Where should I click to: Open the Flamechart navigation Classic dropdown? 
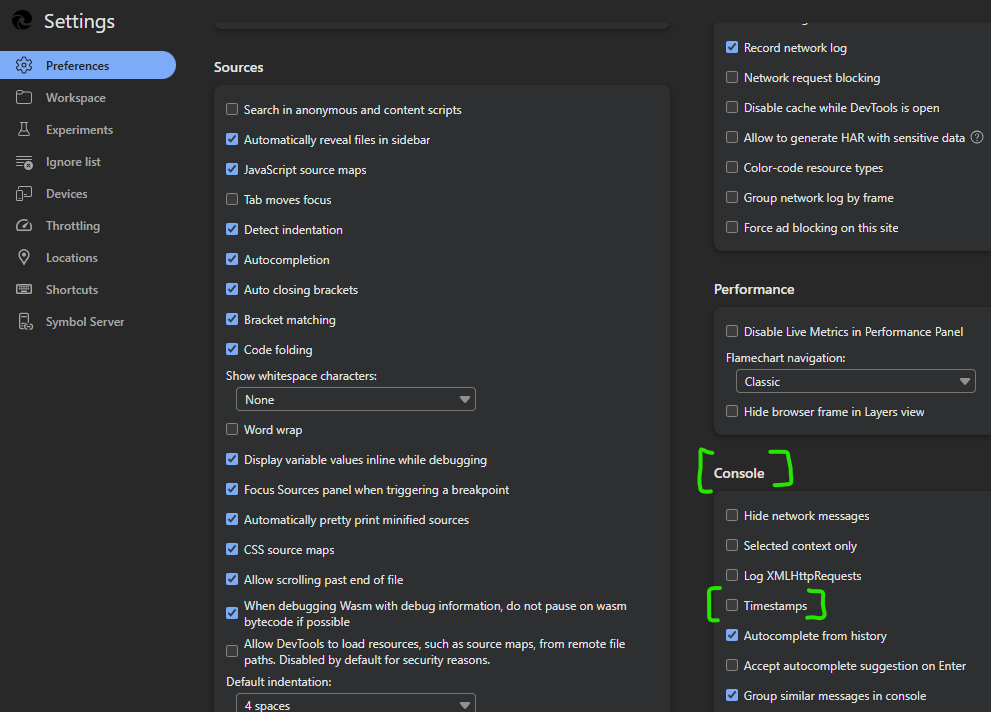[856, 382]
